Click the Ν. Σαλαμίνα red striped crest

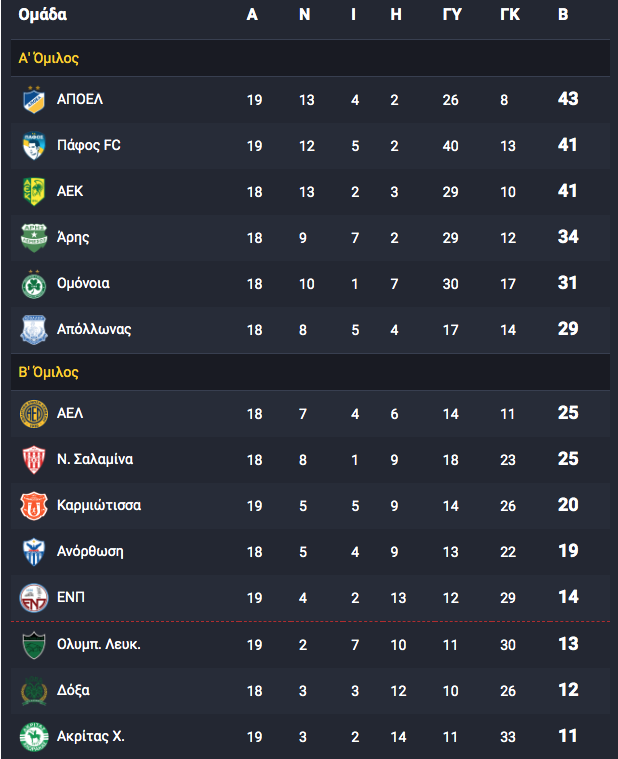(x=34, y=459)
